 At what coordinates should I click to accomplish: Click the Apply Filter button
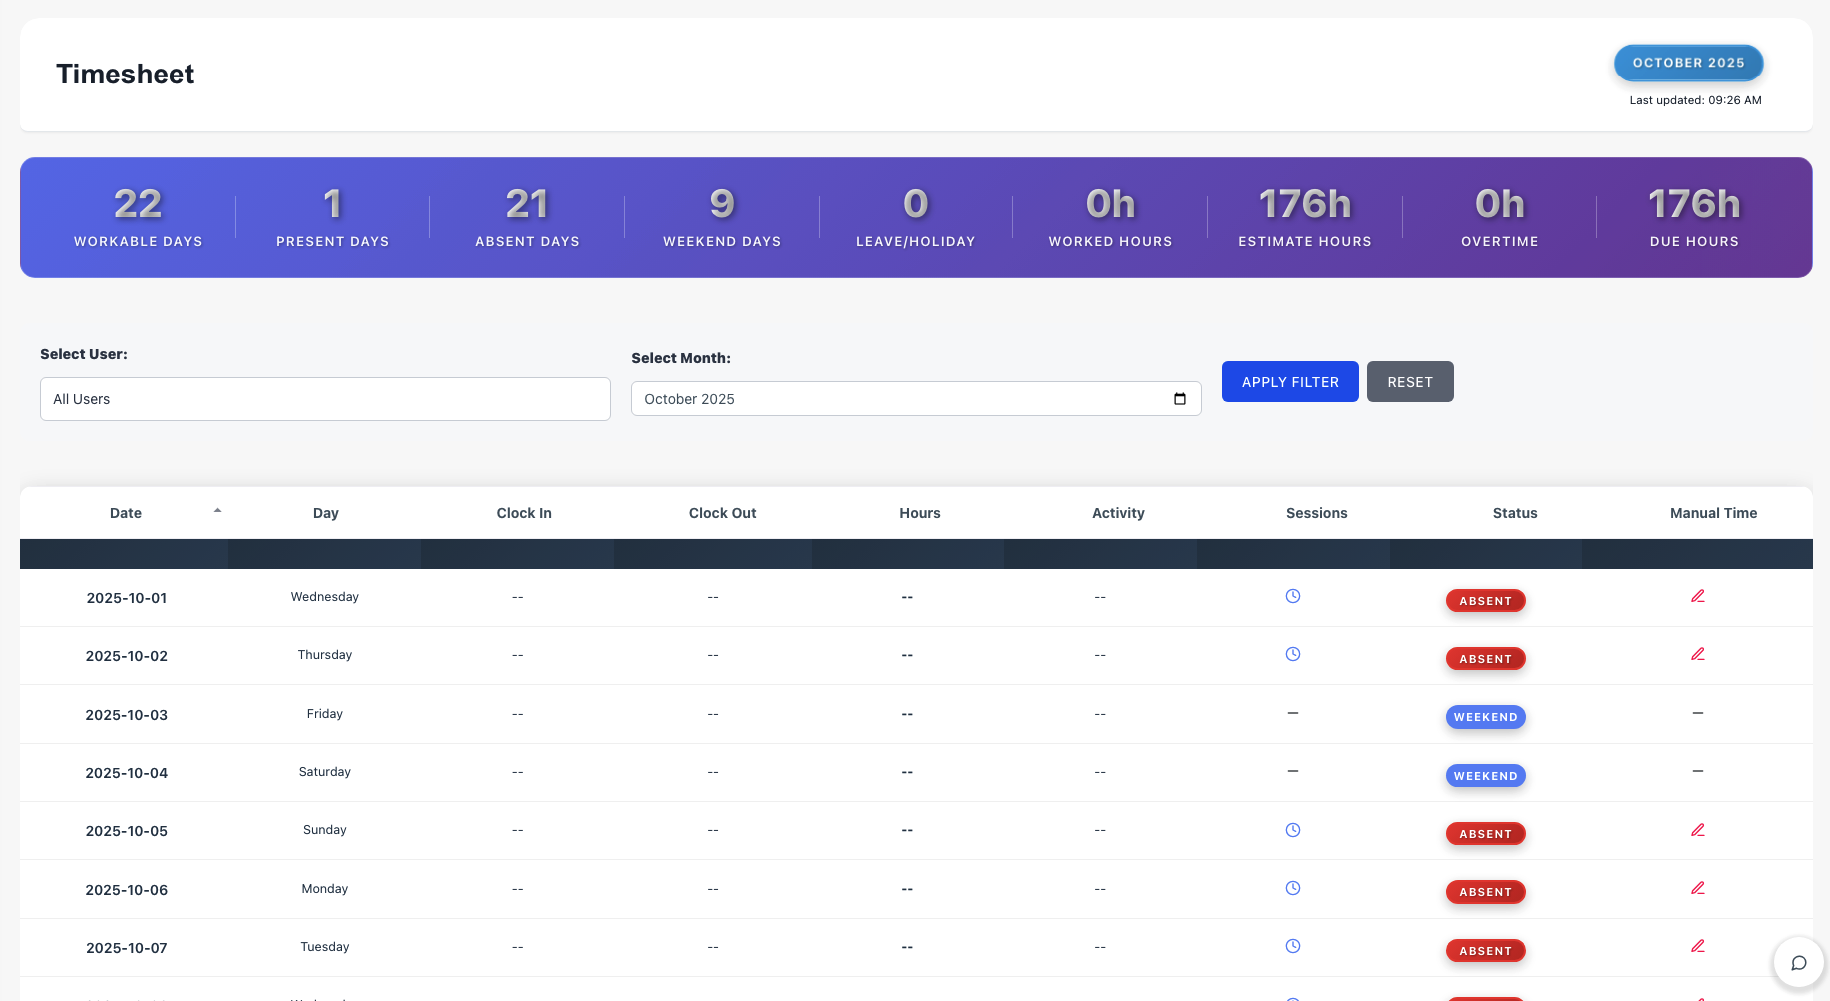[1289, 382]
